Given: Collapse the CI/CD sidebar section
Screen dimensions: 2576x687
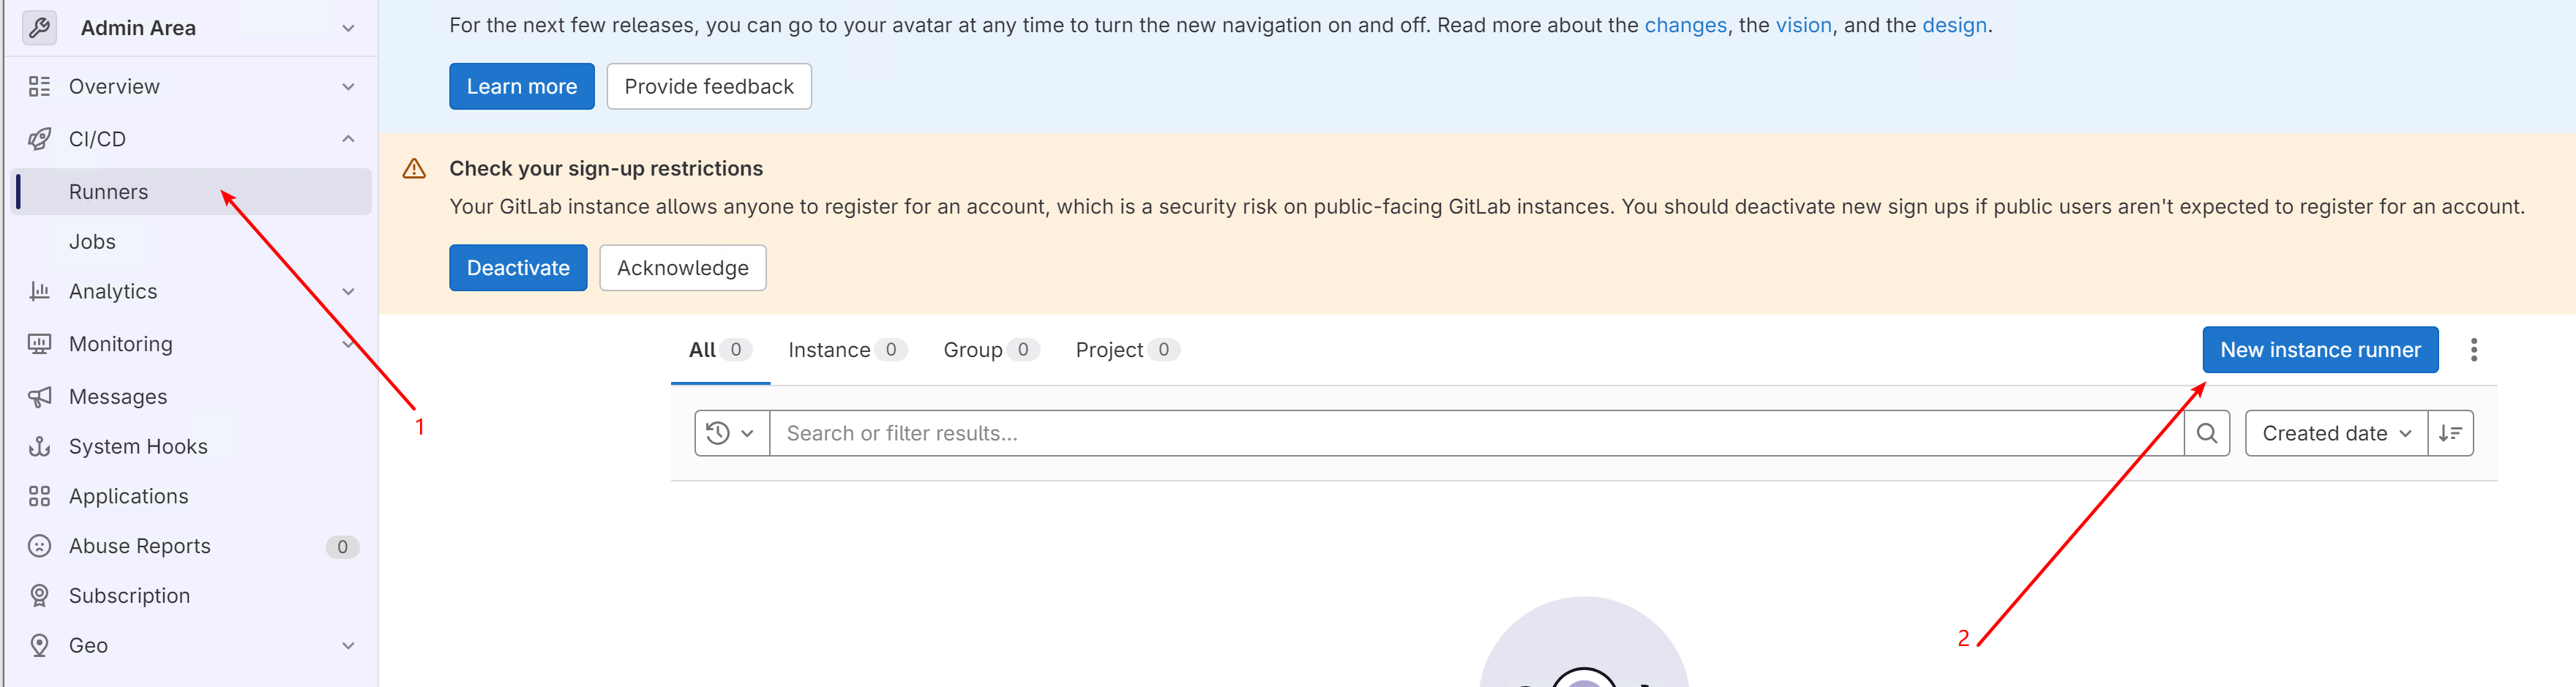Looking at the screenshot, I should coord(347,139).
